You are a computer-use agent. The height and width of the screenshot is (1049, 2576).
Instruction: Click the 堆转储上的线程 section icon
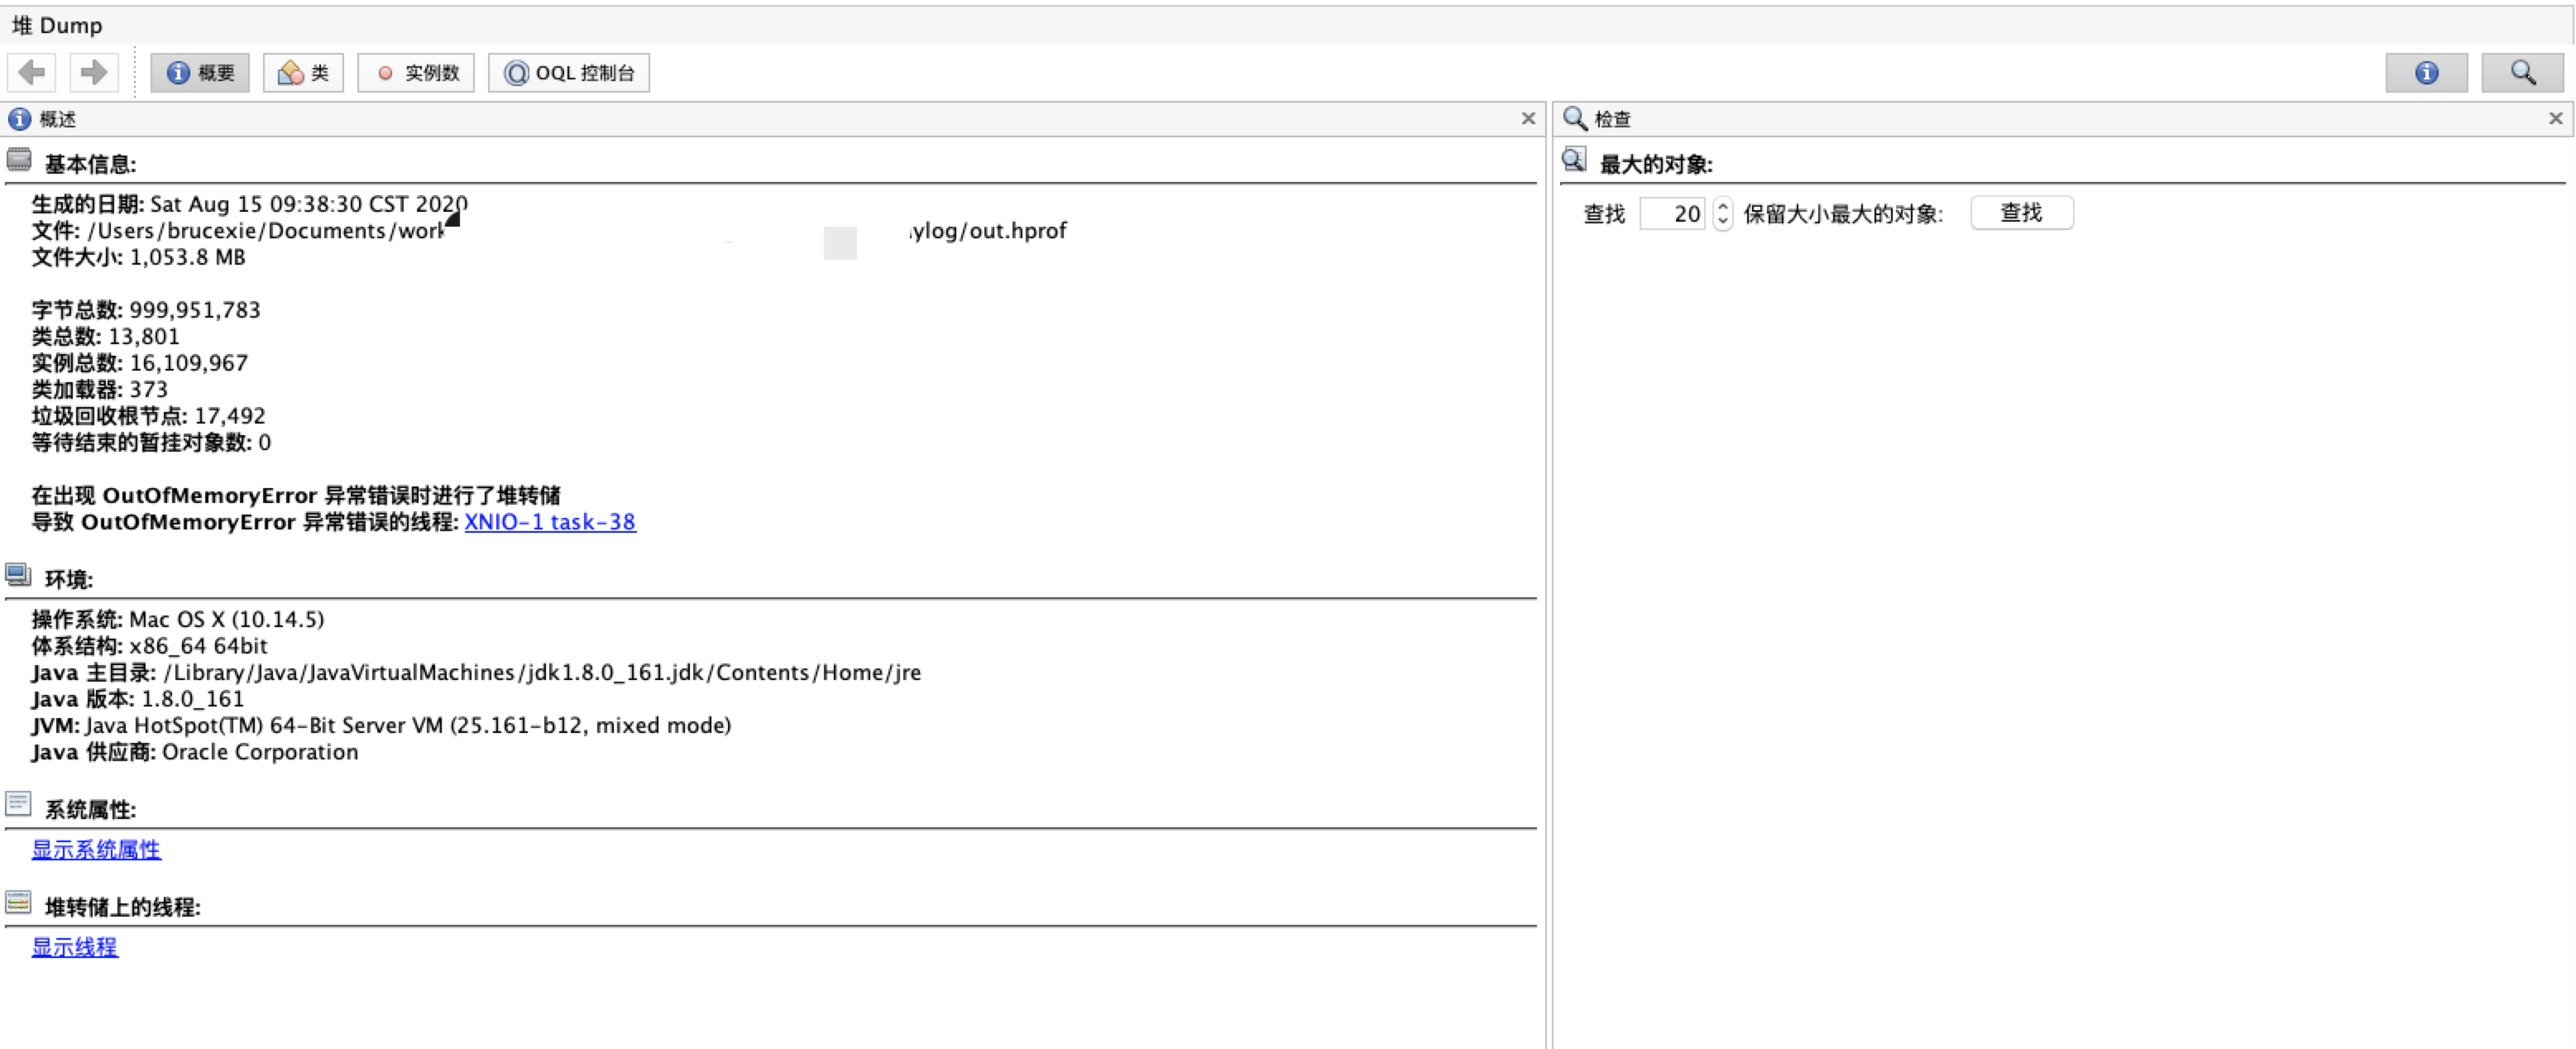[18, 903]
